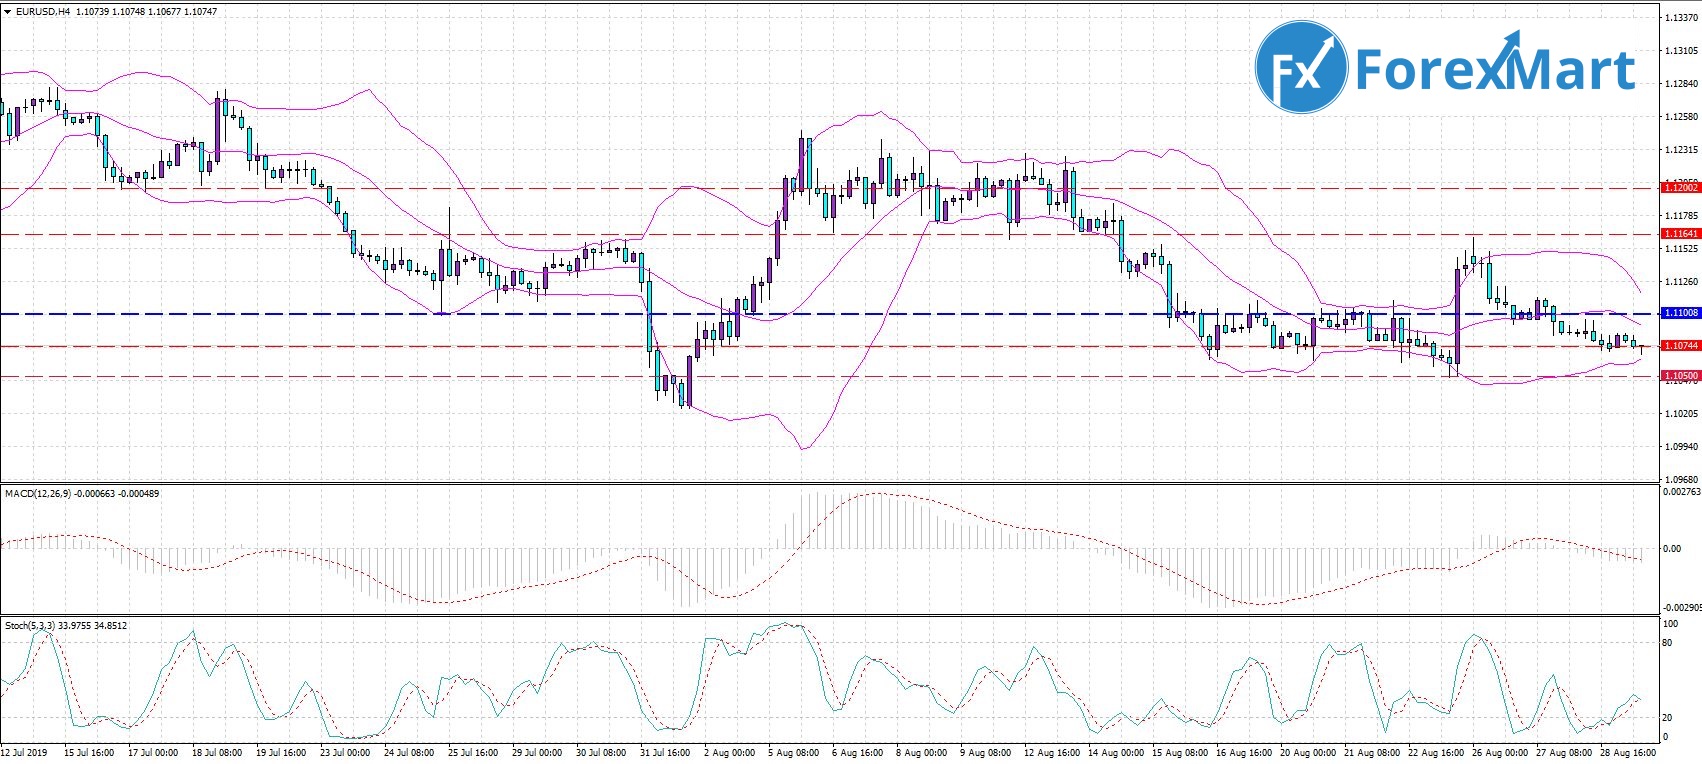The image size is (1702, 764).
Task: Select the OHLC quote values in the chart header
Action: click(x=145, y=12)
